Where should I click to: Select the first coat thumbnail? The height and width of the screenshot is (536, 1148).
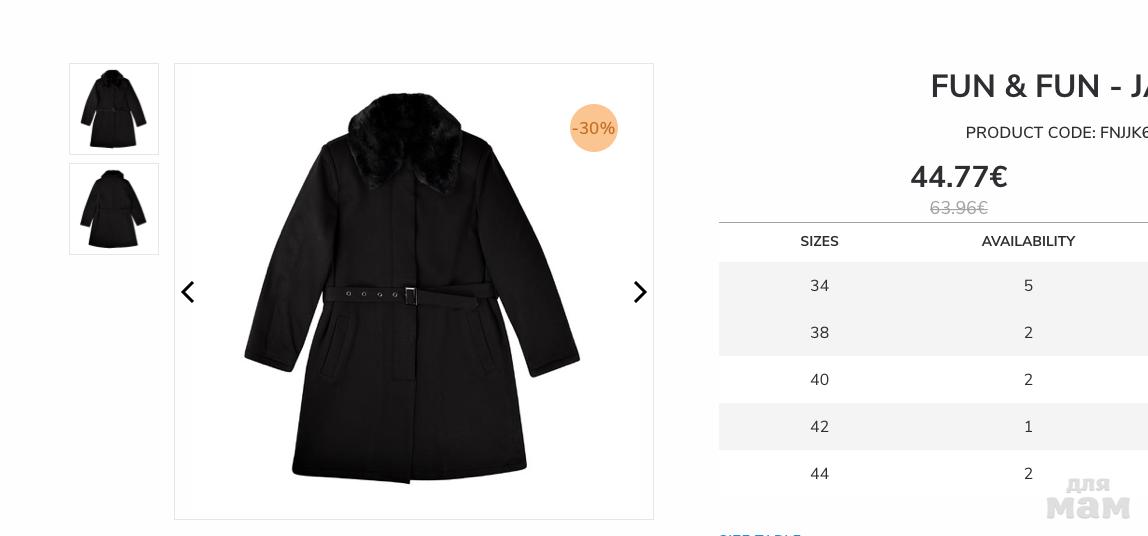point(113,109)
